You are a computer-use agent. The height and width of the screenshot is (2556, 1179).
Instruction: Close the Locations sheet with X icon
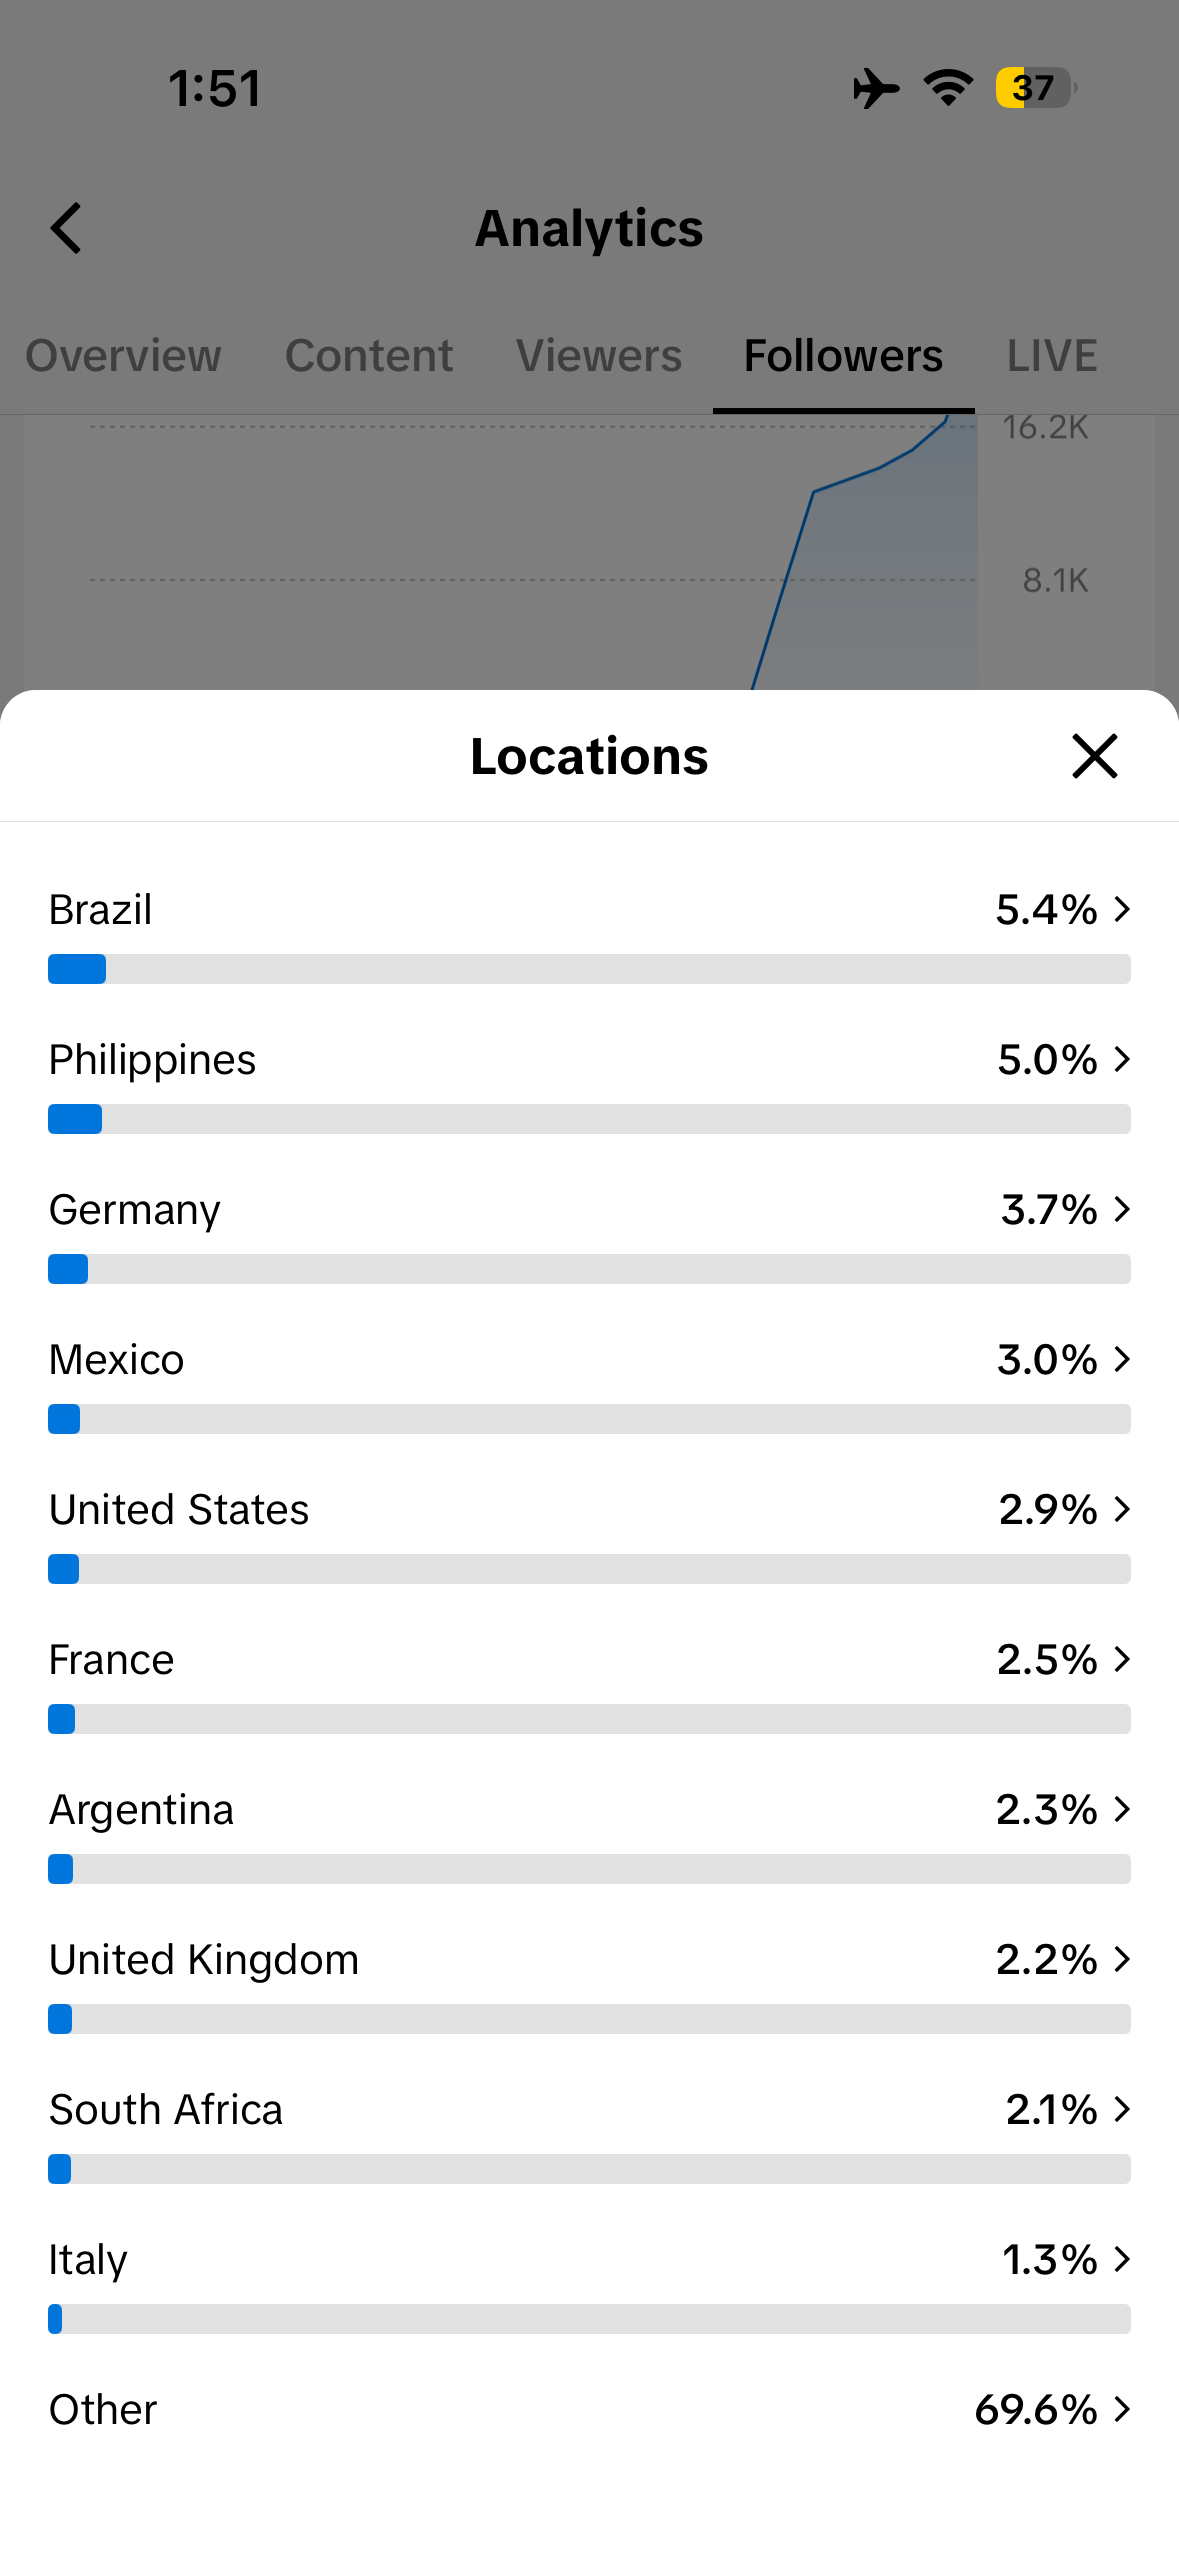1094,756
